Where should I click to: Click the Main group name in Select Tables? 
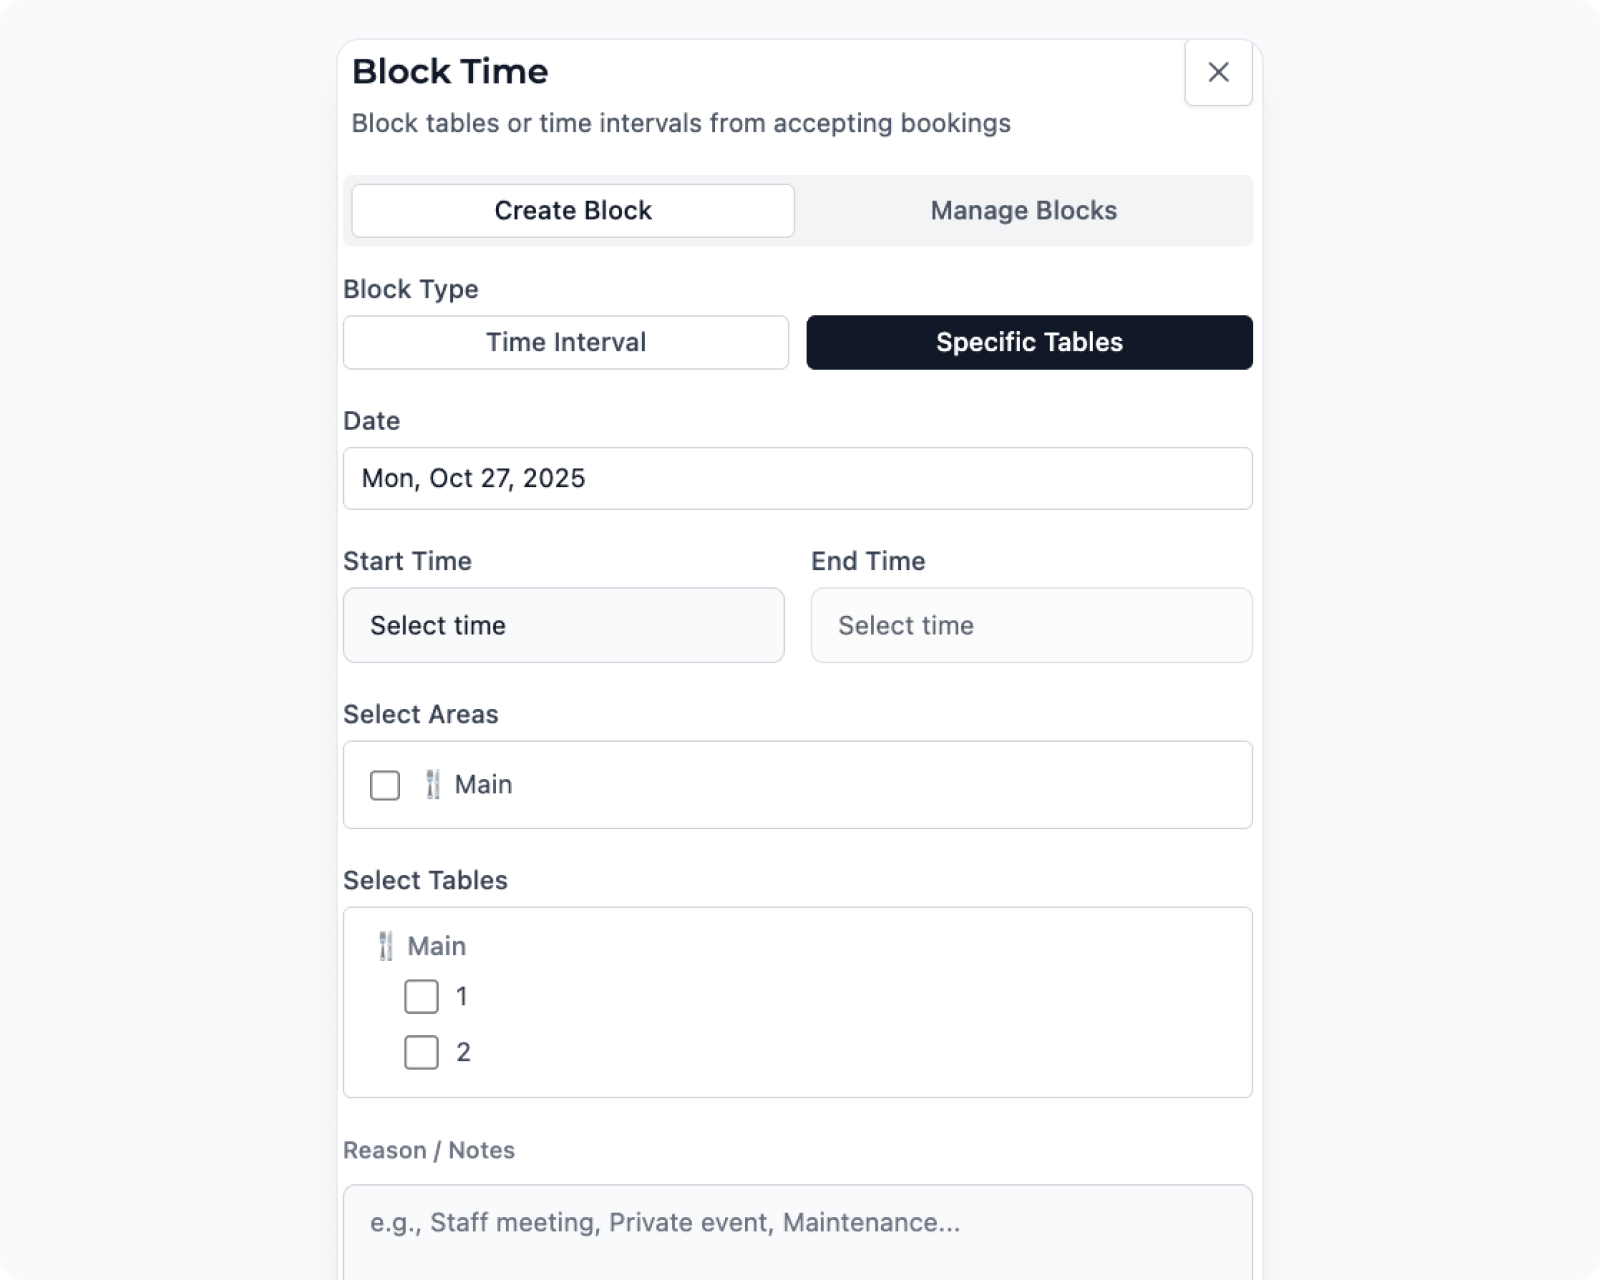[437, 946]
